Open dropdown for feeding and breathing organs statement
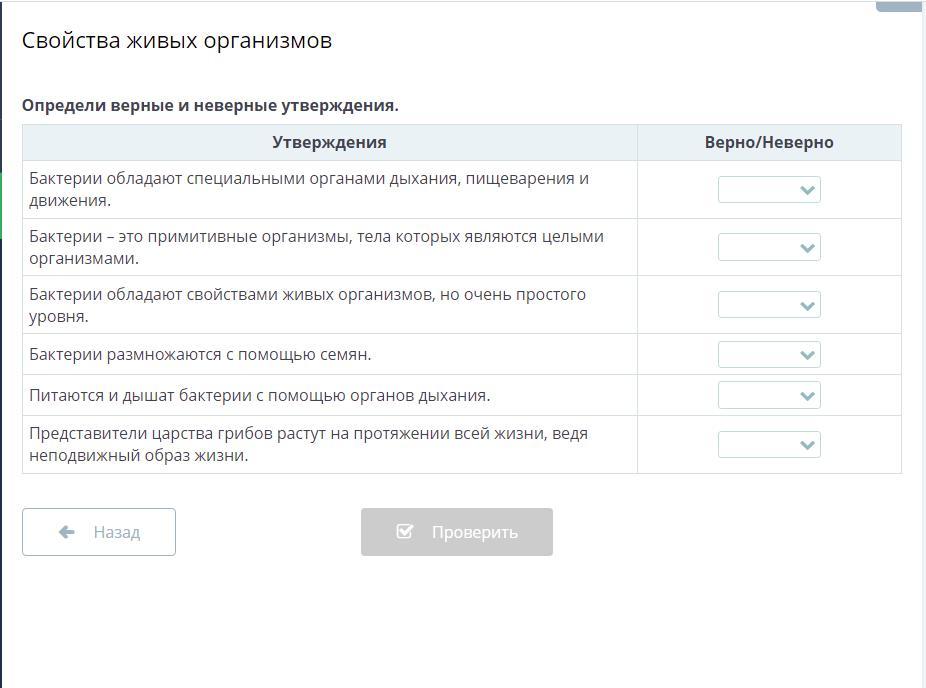926x688 pixels. click(x=769, y=396)
